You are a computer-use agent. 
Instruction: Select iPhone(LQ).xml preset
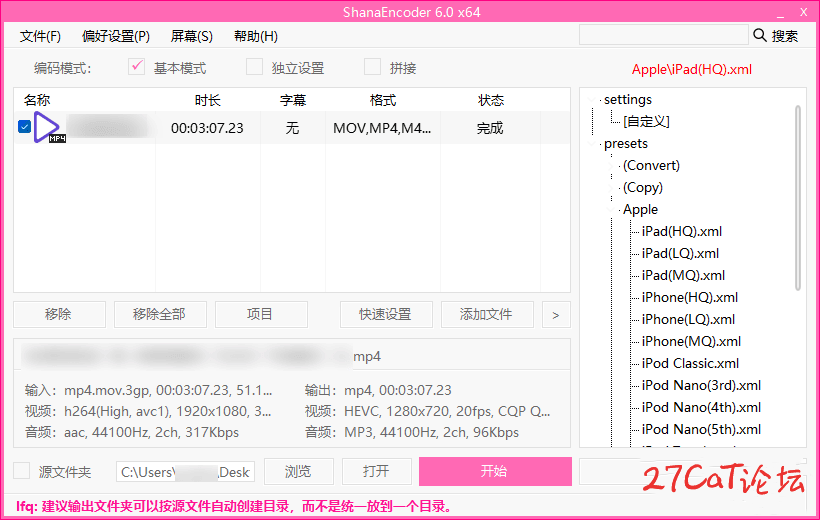688,319
